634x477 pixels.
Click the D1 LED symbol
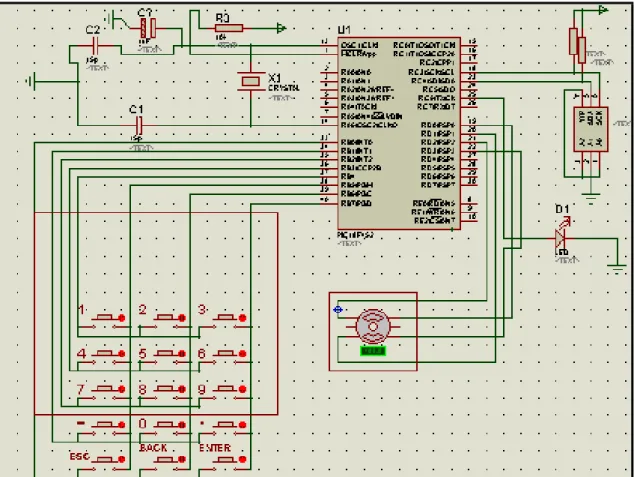561,238
